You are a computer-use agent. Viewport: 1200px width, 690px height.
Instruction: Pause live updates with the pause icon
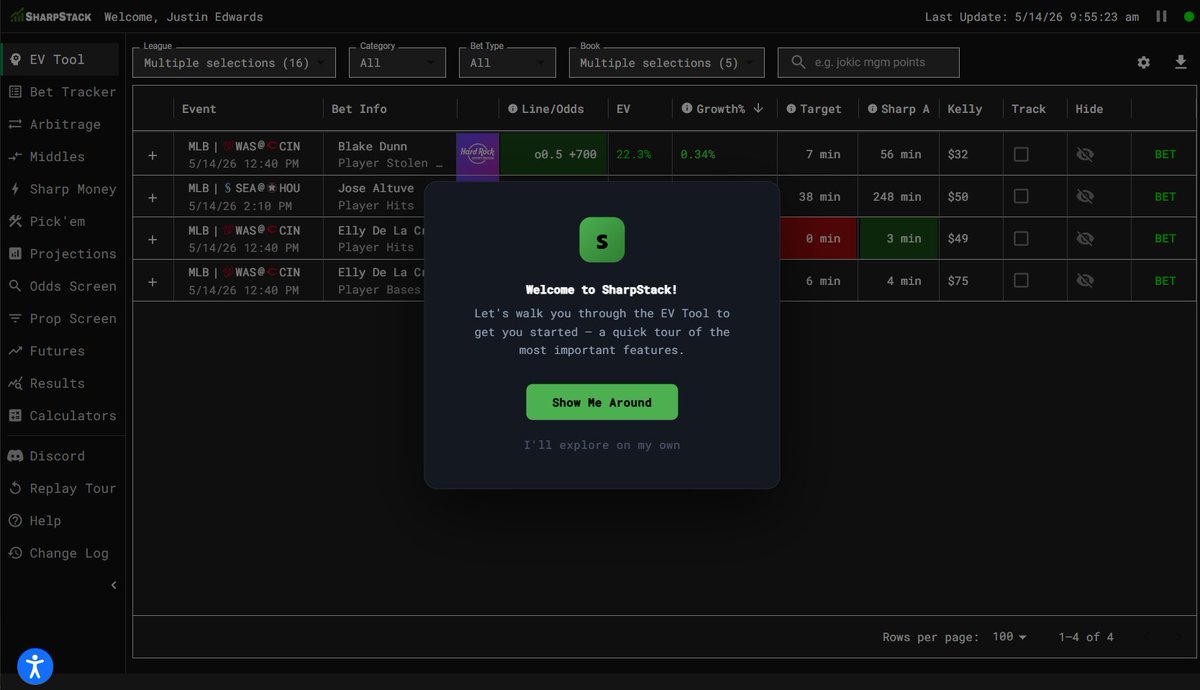[x=1161, y=17]
